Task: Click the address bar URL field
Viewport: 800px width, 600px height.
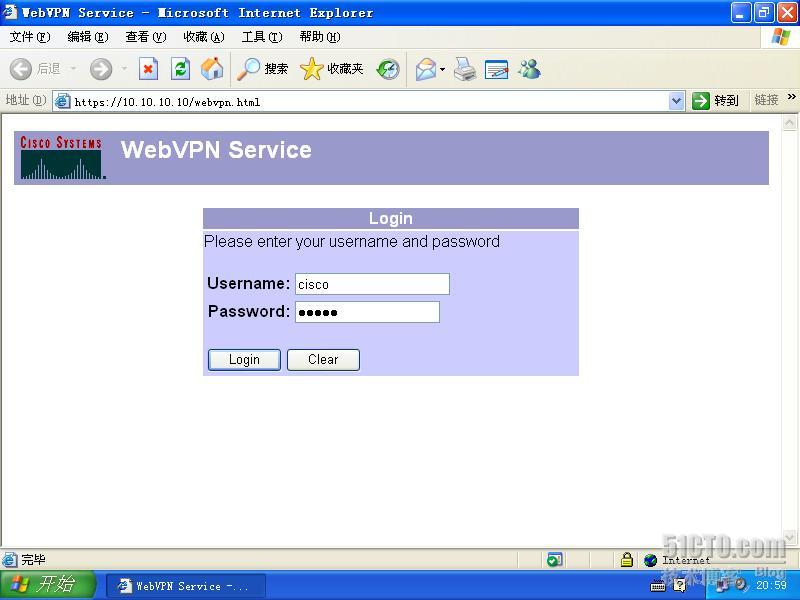Action: click(x=370, y=102)
